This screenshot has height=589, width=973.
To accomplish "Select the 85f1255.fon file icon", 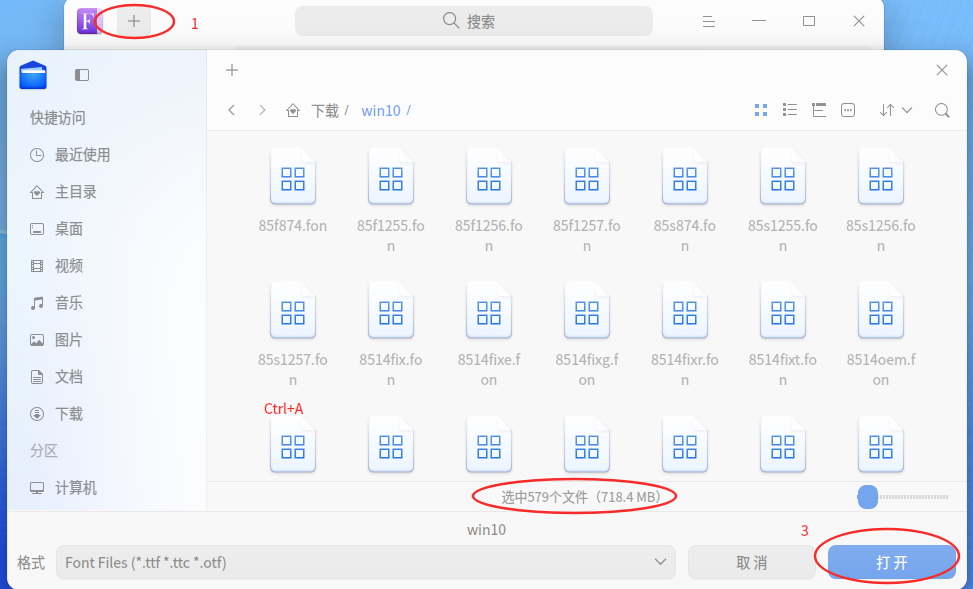I will coord(391,178).
